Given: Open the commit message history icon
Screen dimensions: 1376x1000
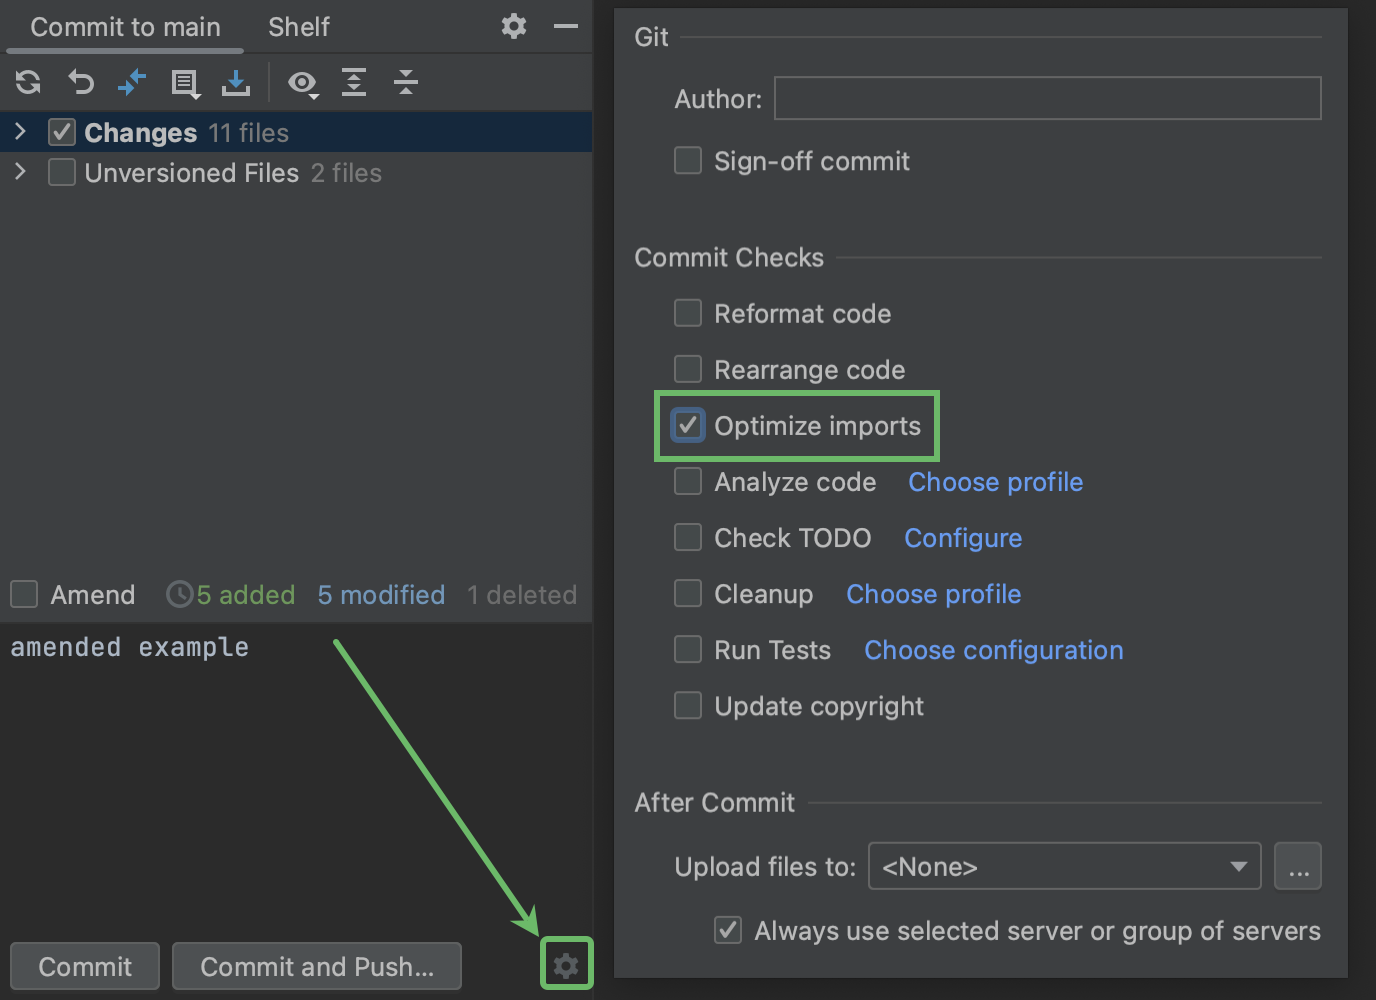Looking at the screenshot, I should [185, 83].
